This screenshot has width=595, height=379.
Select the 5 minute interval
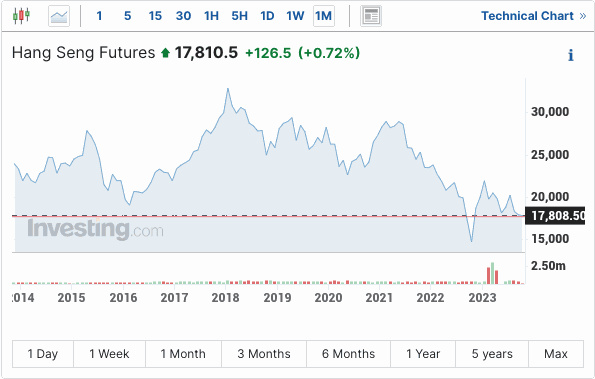tap(128, 16)
